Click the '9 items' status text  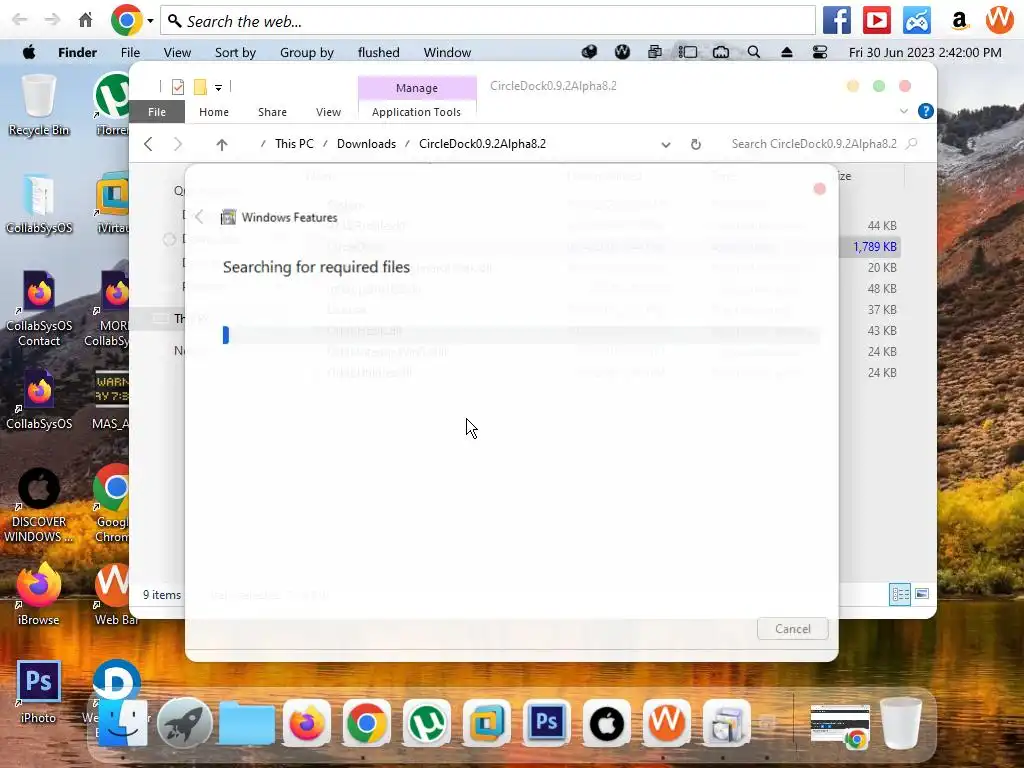pos(162,595)
